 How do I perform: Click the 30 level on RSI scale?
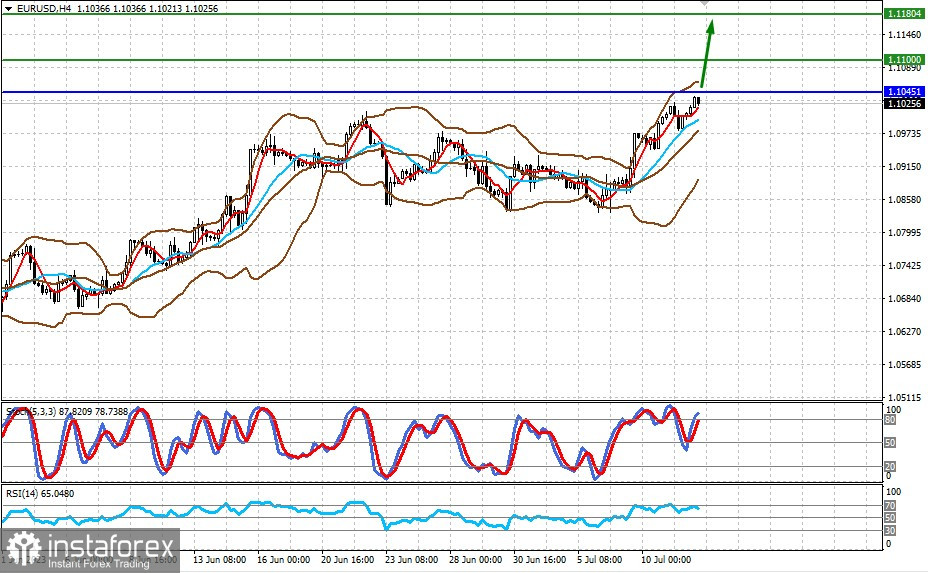point(890,530)
